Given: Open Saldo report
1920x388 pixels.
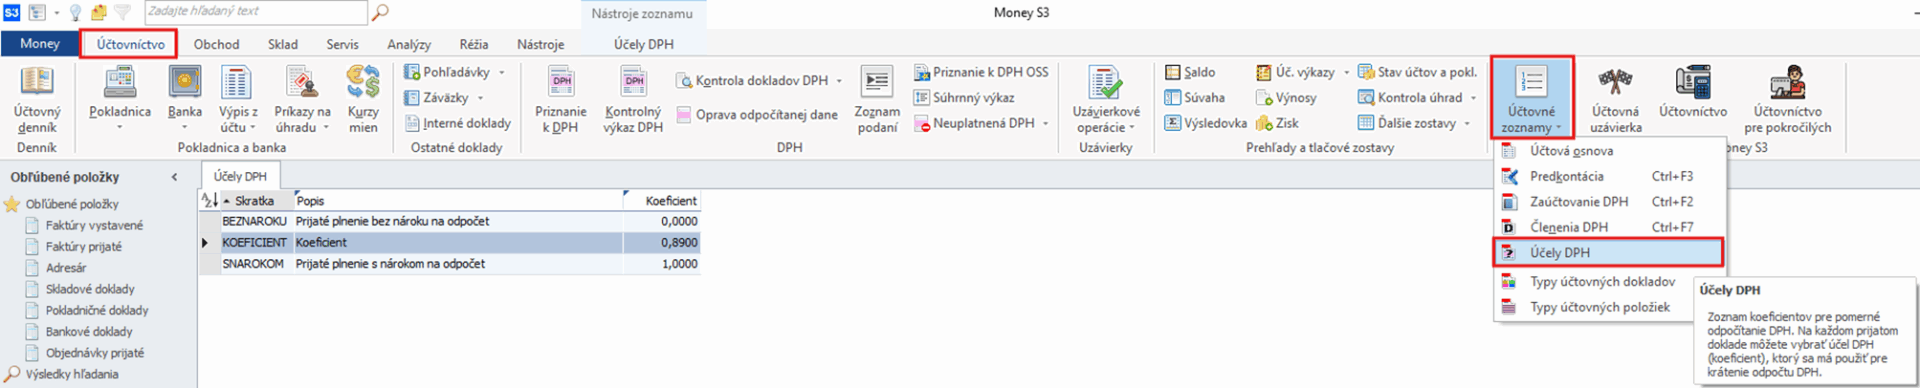Looking at the screenshot, I should [1190, 72].
